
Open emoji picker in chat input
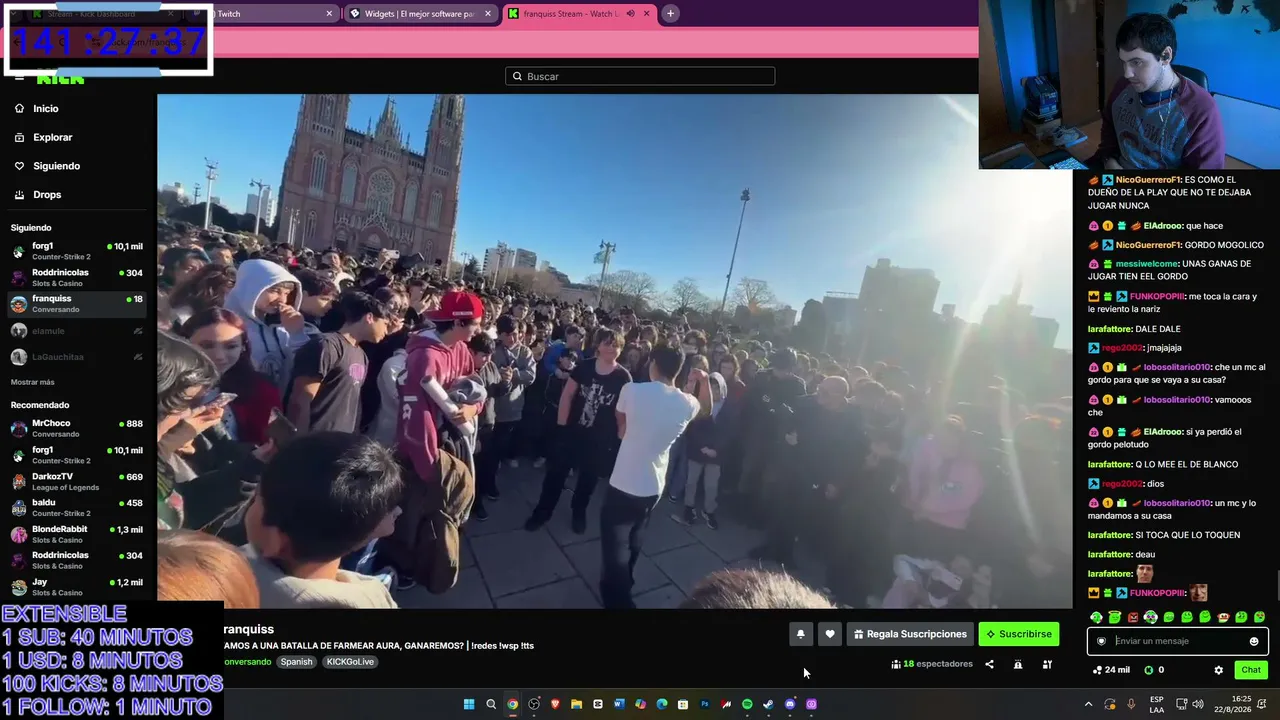[x=1254, y=642]
